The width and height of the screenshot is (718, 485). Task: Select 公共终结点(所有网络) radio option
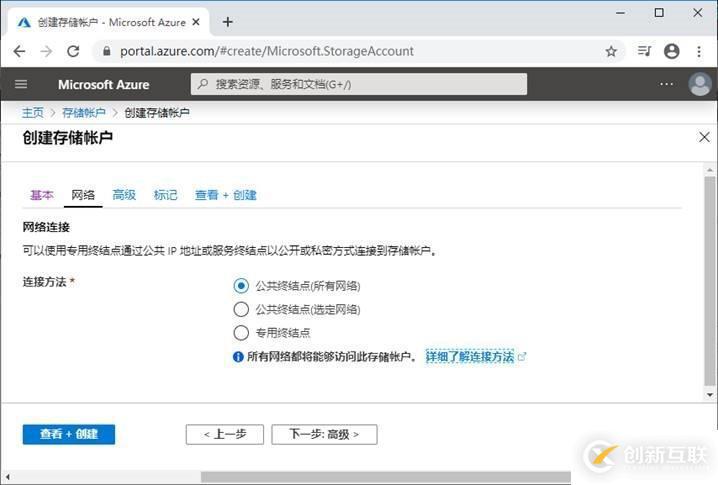point(241,286)
